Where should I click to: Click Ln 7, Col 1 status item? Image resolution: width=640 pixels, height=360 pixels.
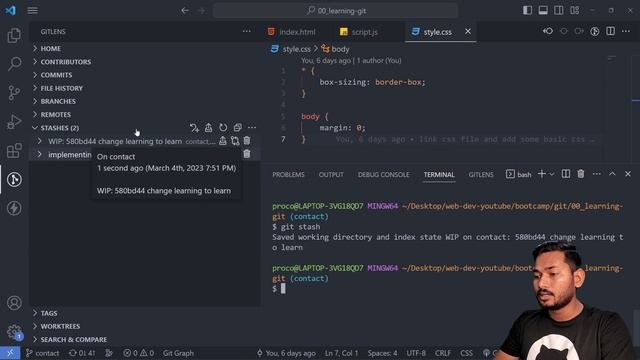(x=341, y=353)
